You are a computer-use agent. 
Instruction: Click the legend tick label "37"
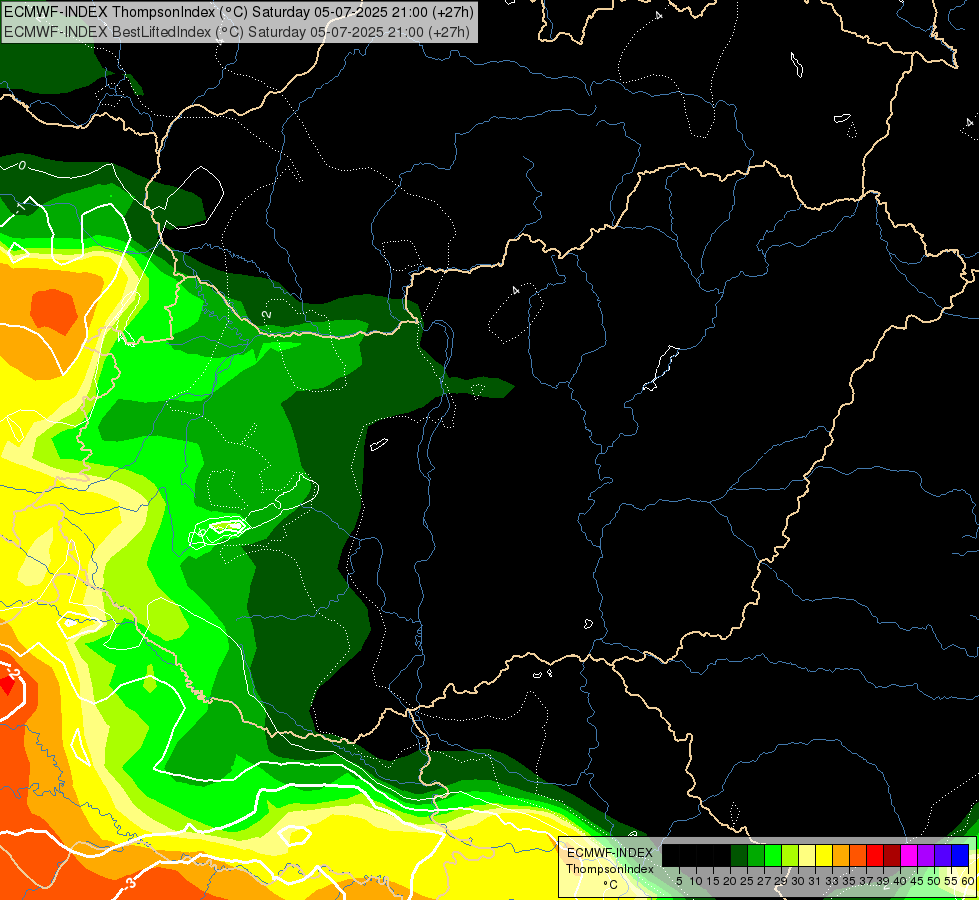tap(866, 881)
